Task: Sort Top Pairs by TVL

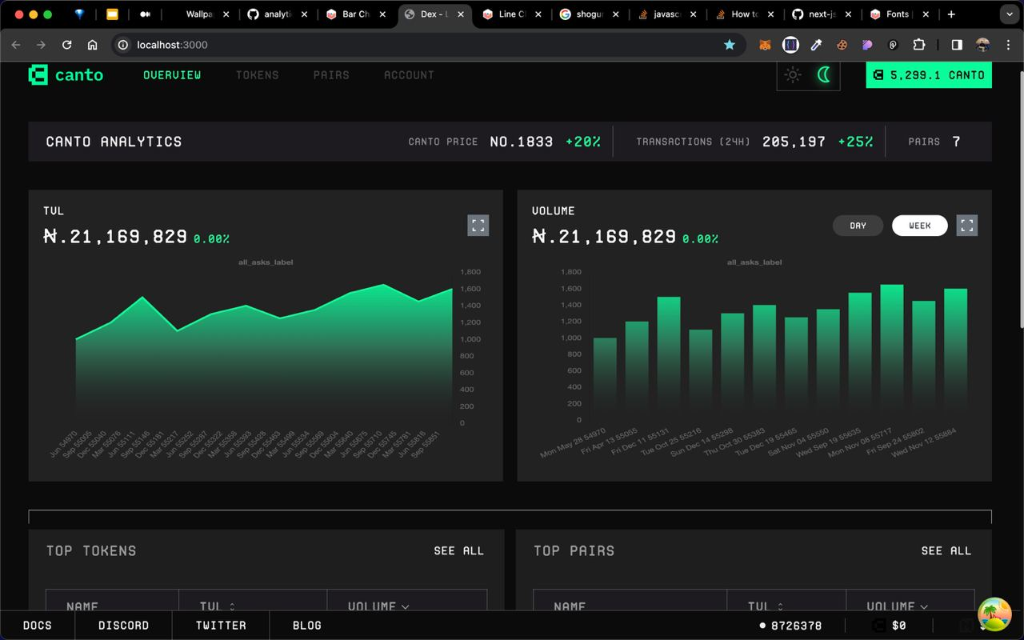Action: click(765, 606)
